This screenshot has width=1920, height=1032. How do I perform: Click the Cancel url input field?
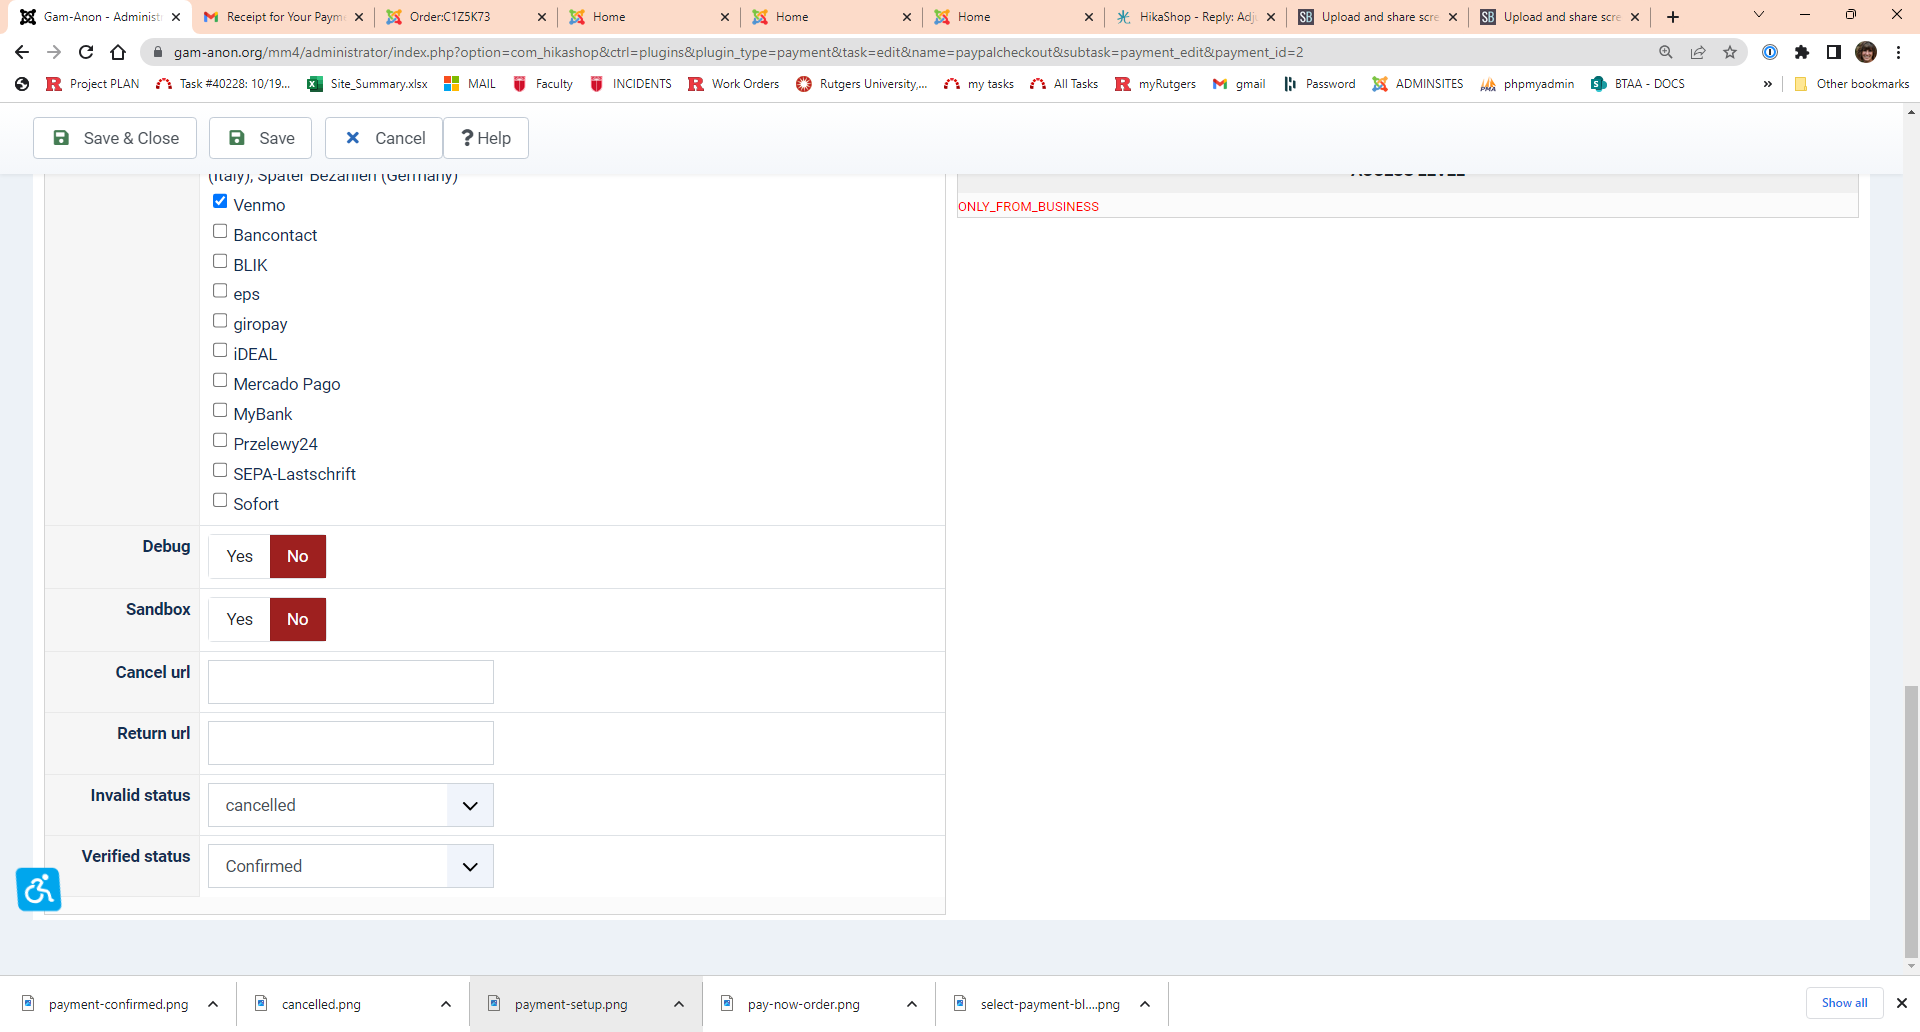point(351,682)
